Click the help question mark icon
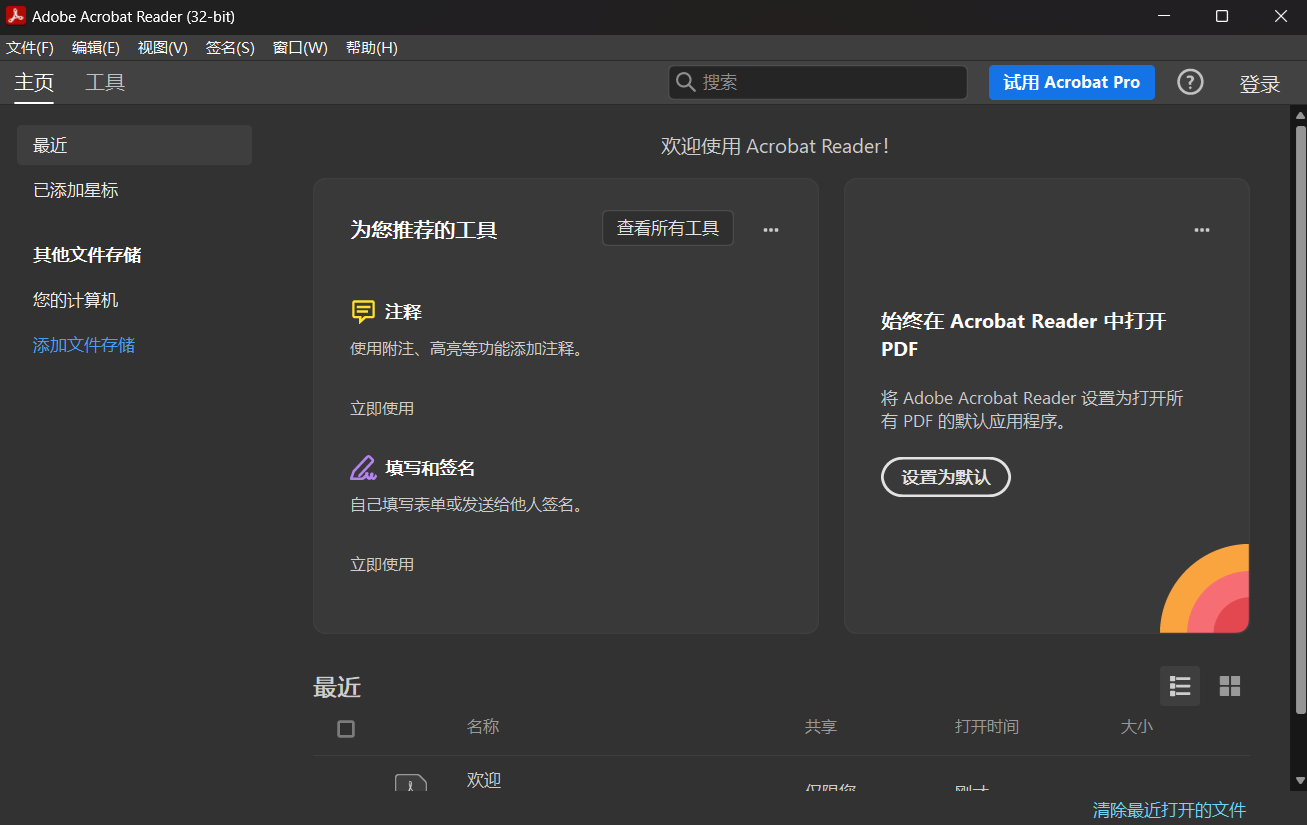The image size is (1307, 825). click(x=1190, y=83)
